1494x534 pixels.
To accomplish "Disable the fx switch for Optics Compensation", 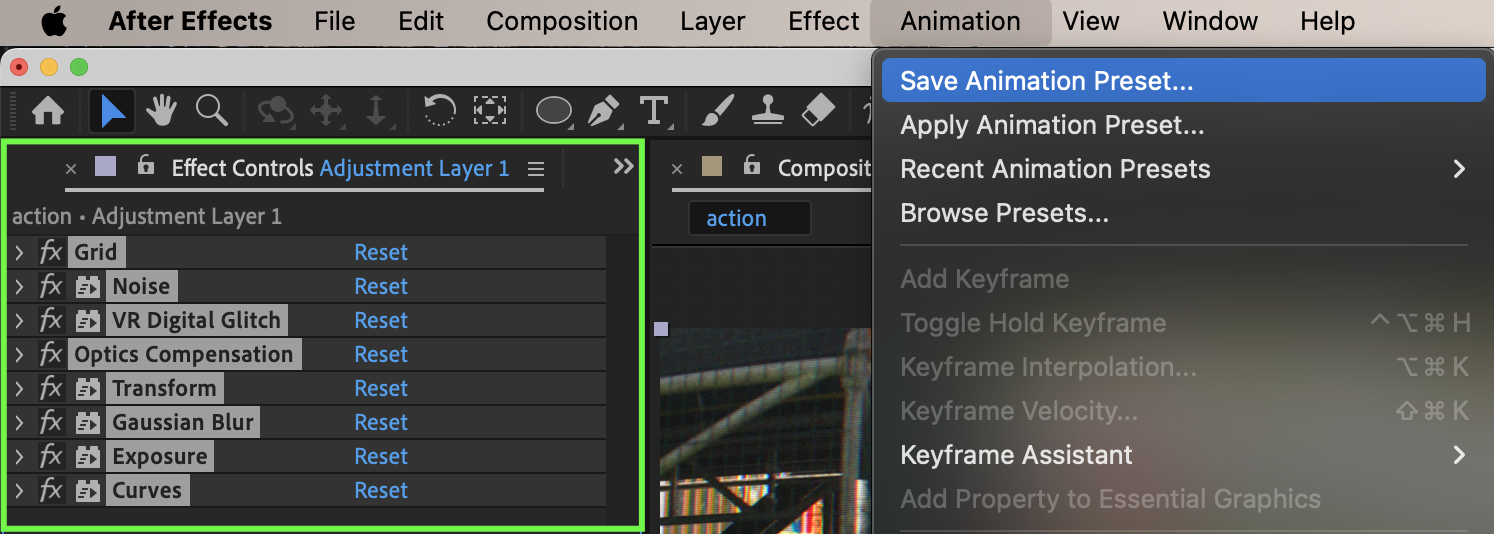I will click(51, 354).
